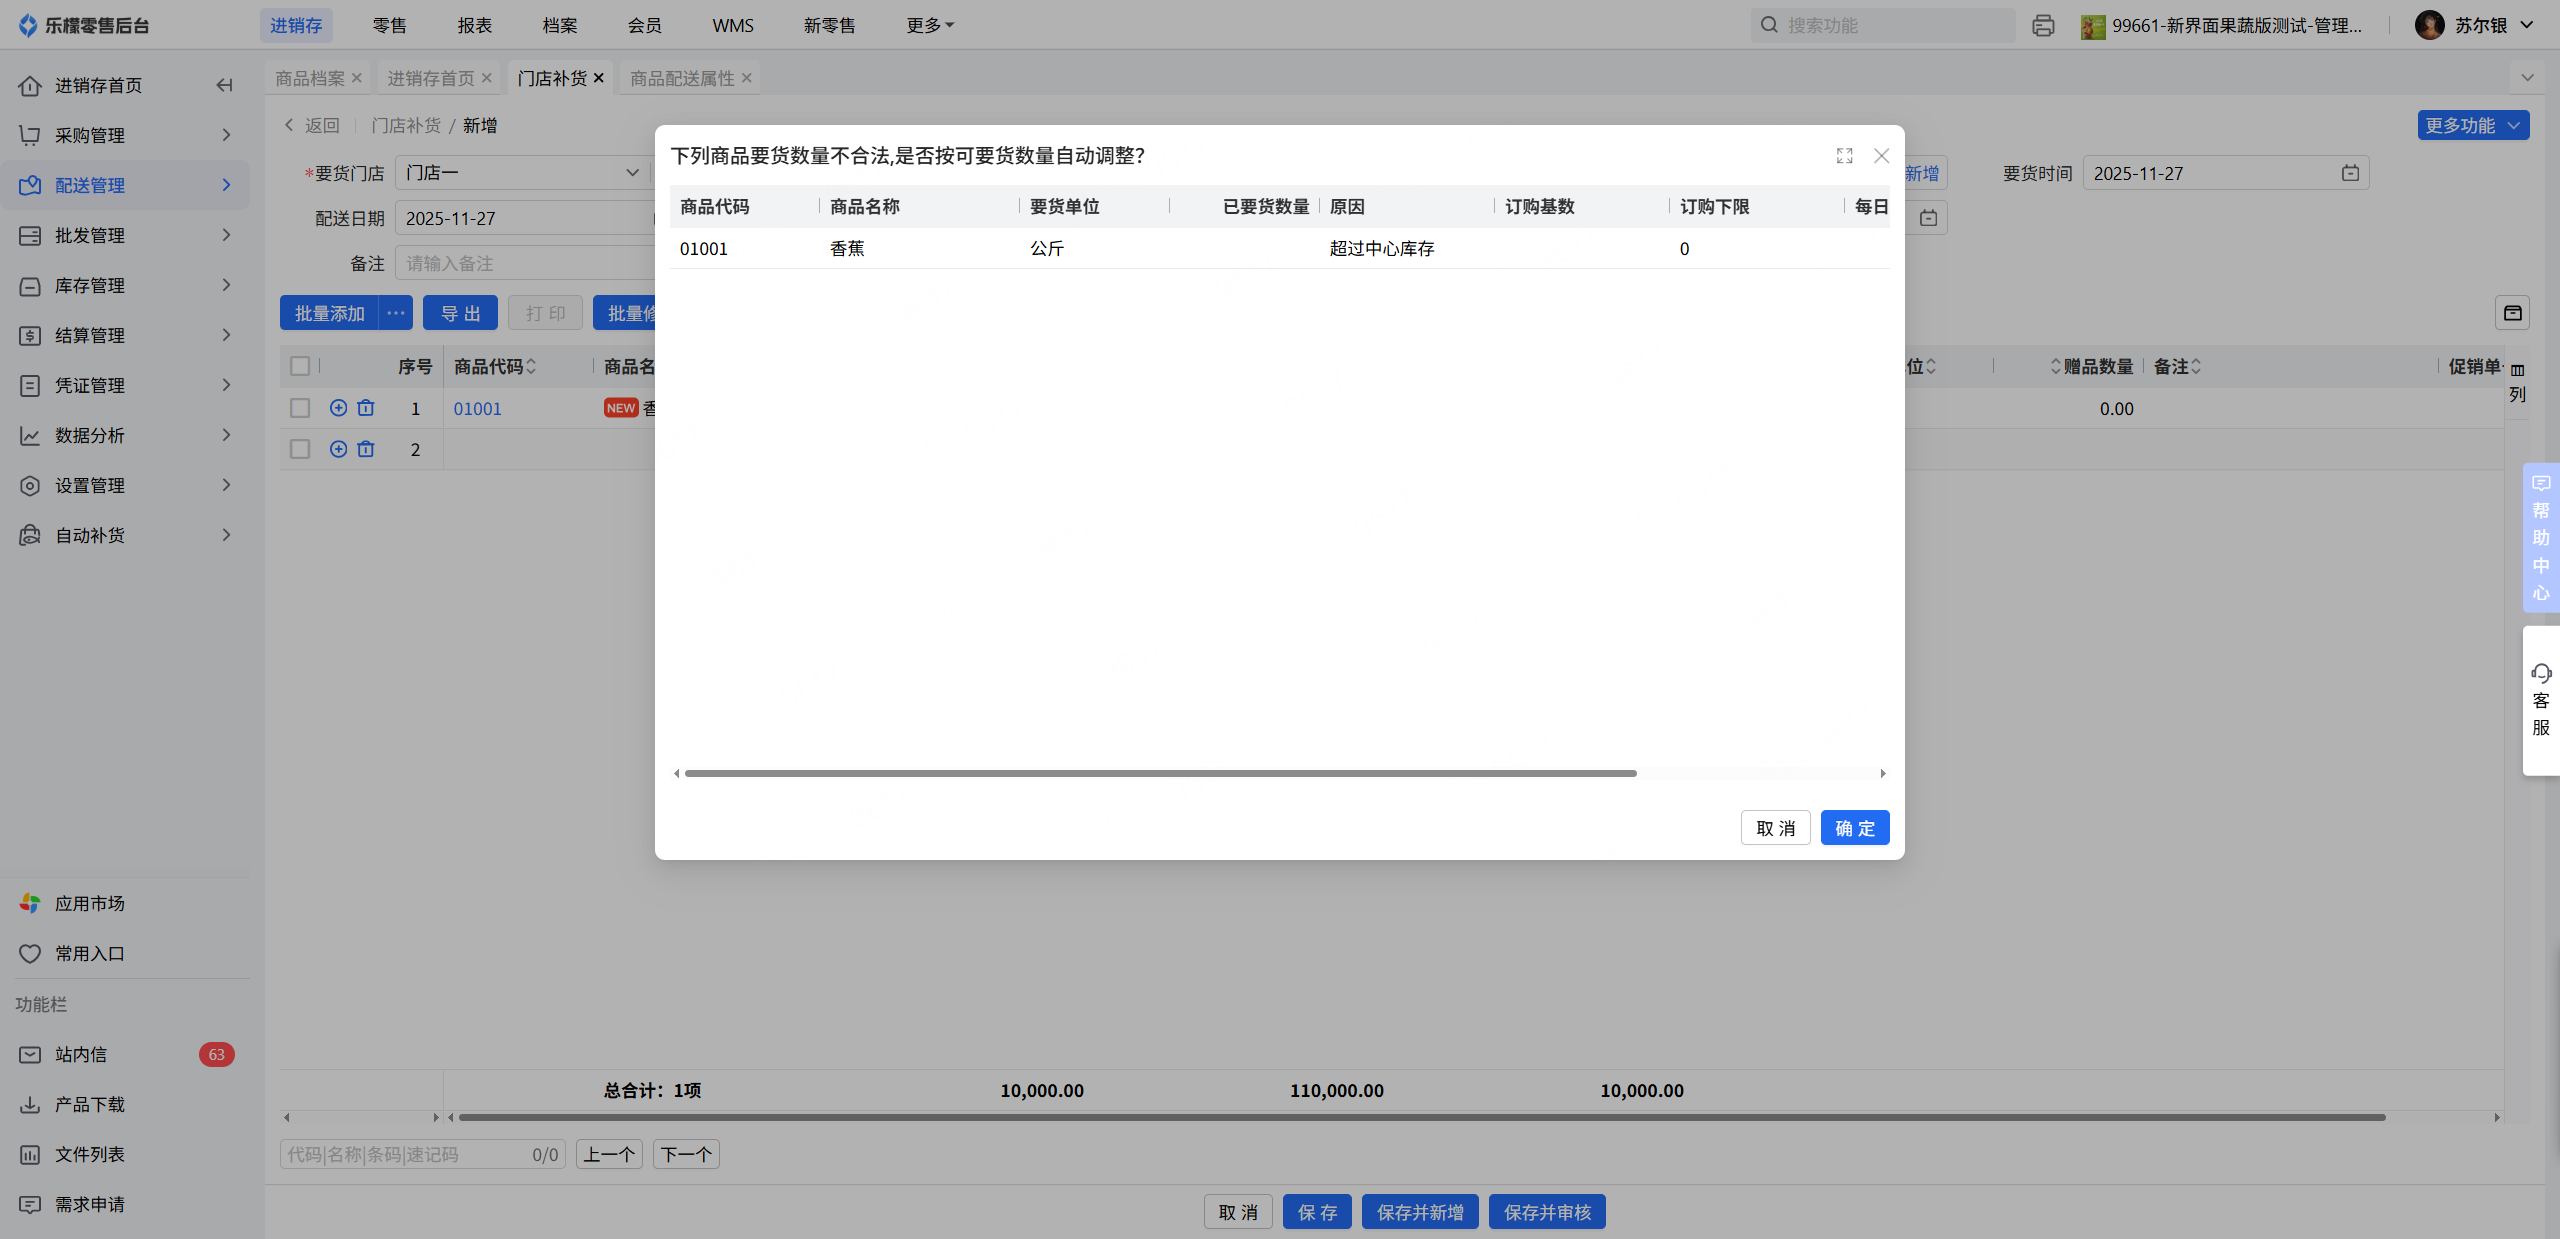The height and width of the screenshot is (1239, 2560).
Task: Toggle the select-all header checkbox
Action: tap(299, 366)
